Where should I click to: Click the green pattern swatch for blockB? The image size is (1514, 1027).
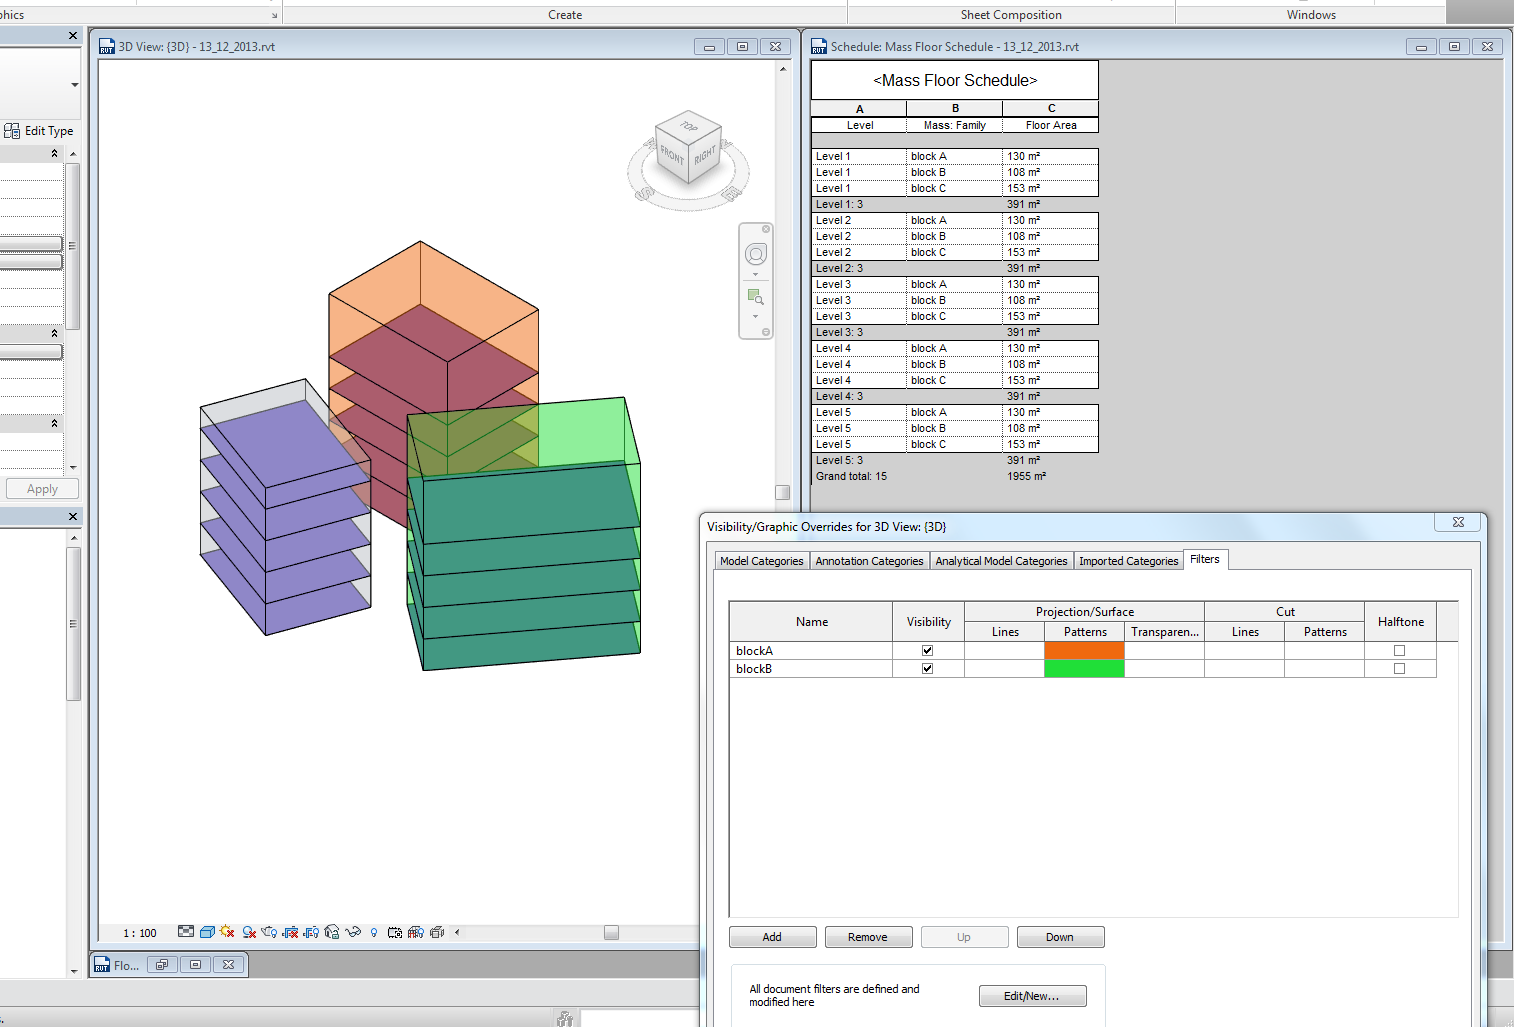1084,668
